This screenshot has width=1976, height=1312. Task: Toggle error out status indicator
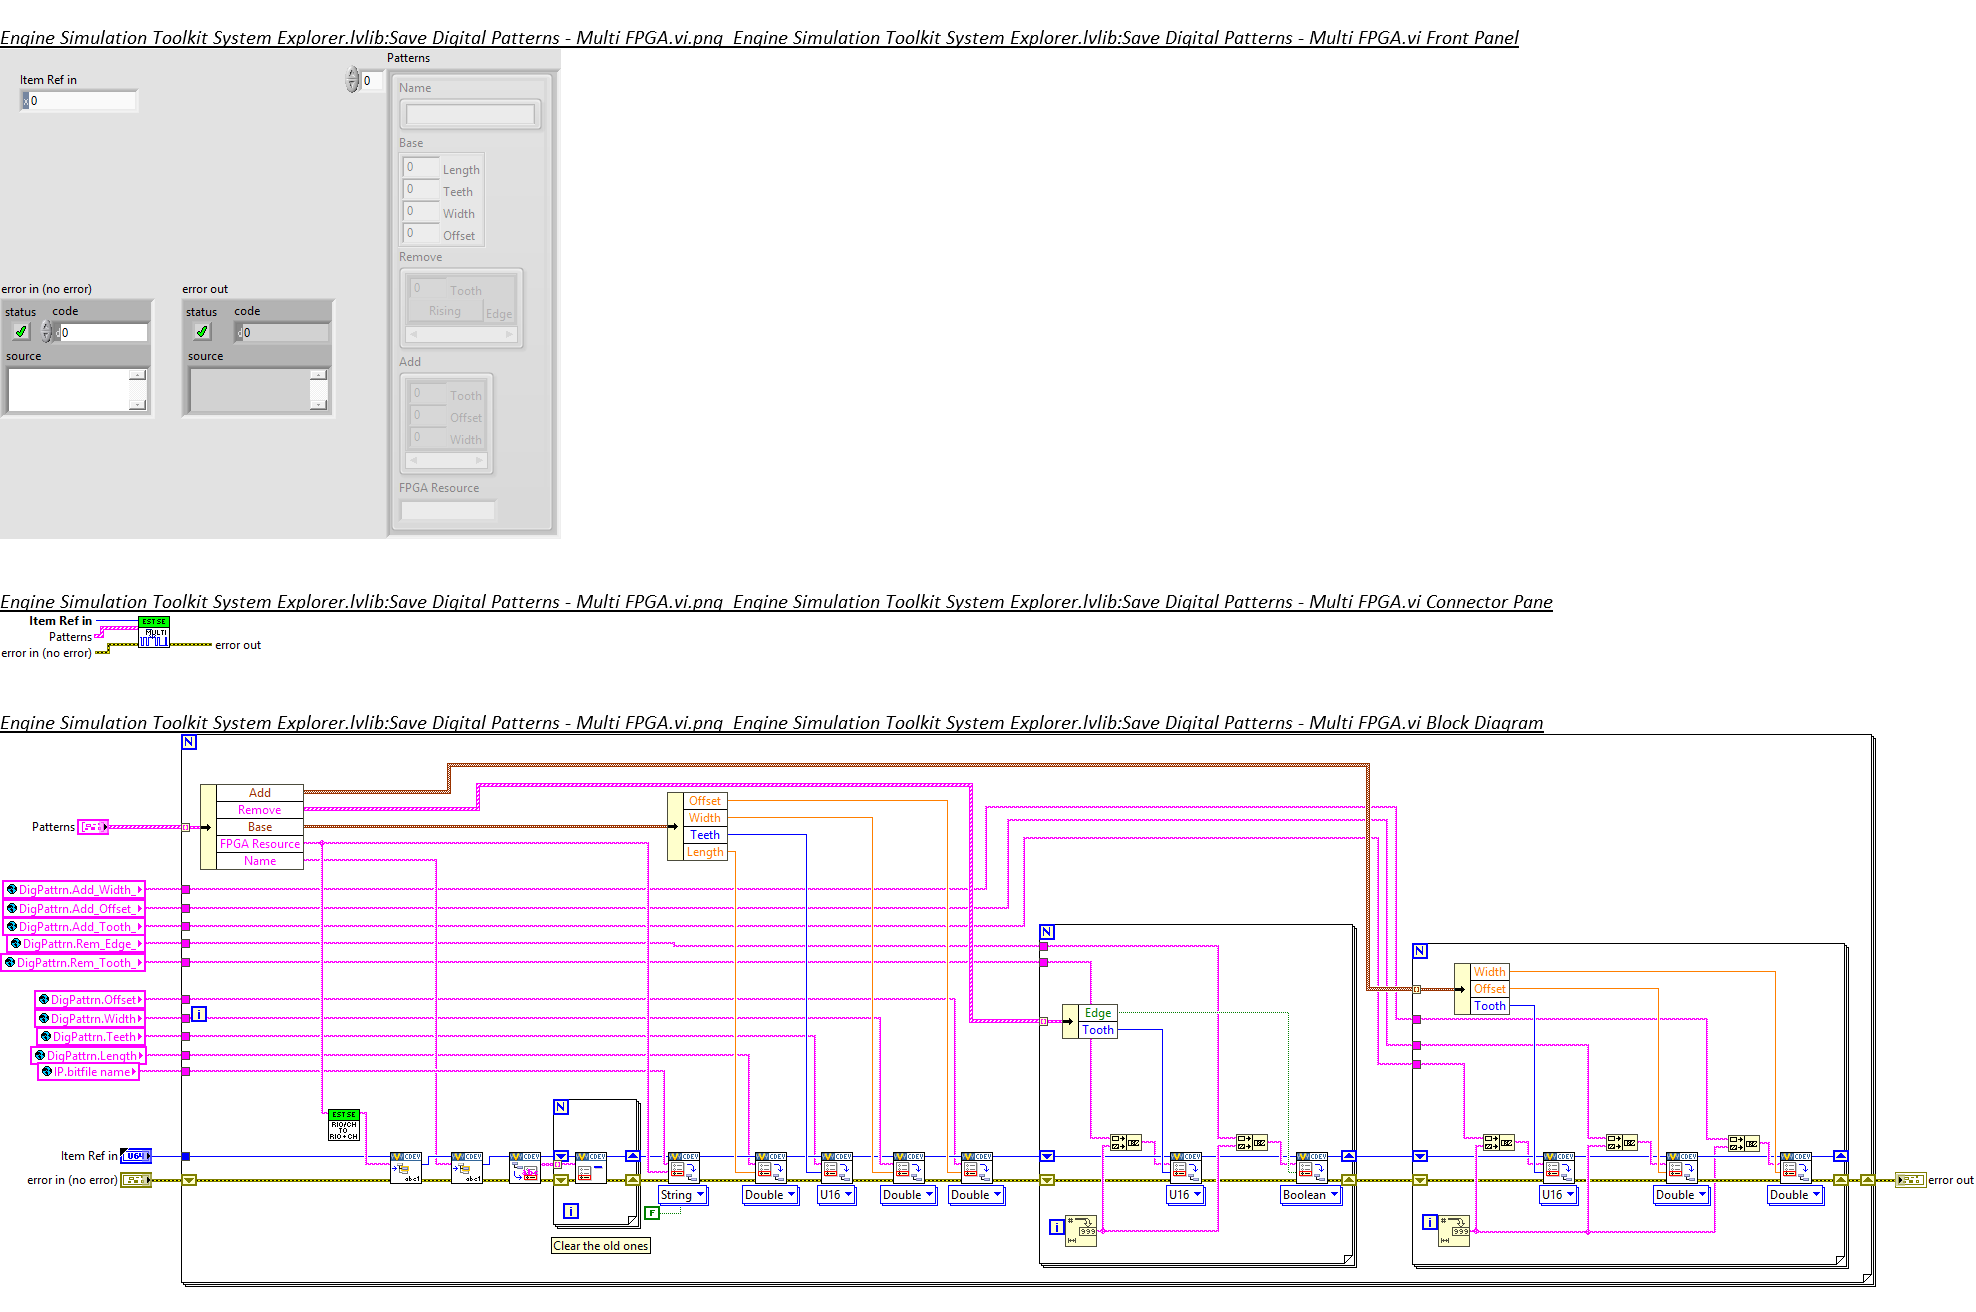[202, 331]
